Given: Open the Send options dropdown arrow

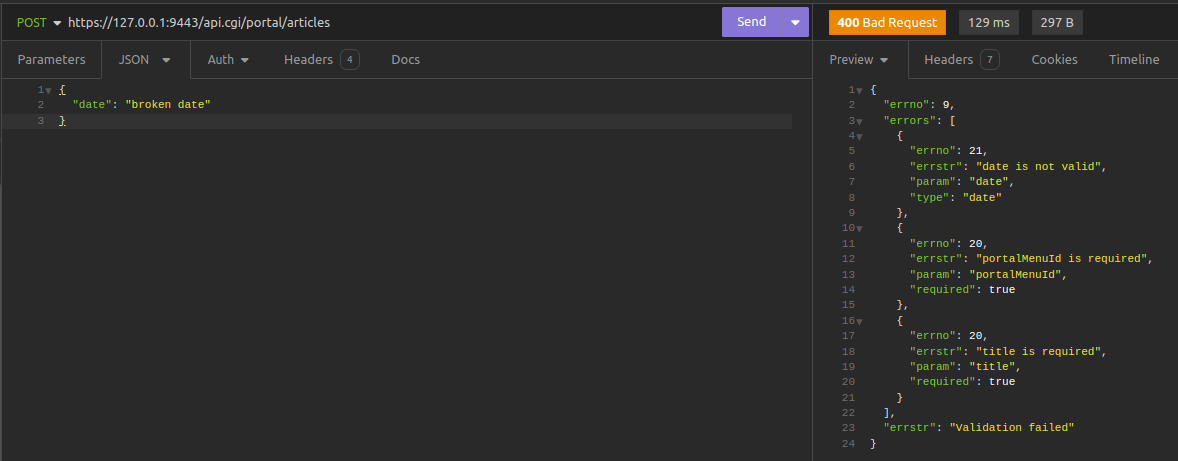Looking at the screenshot, I should [796, 22].
